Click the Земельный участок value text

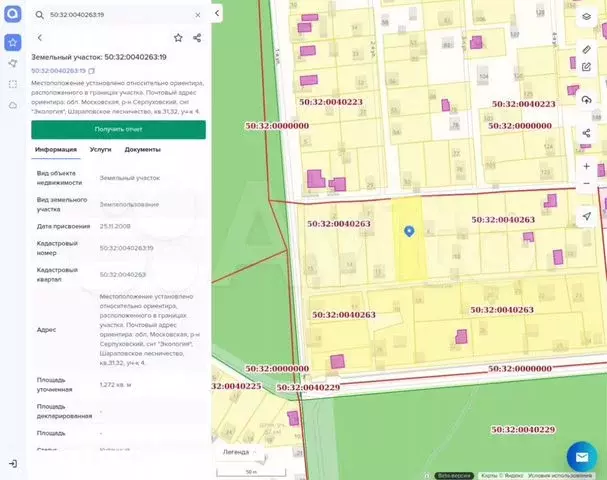tap(130, 178)
